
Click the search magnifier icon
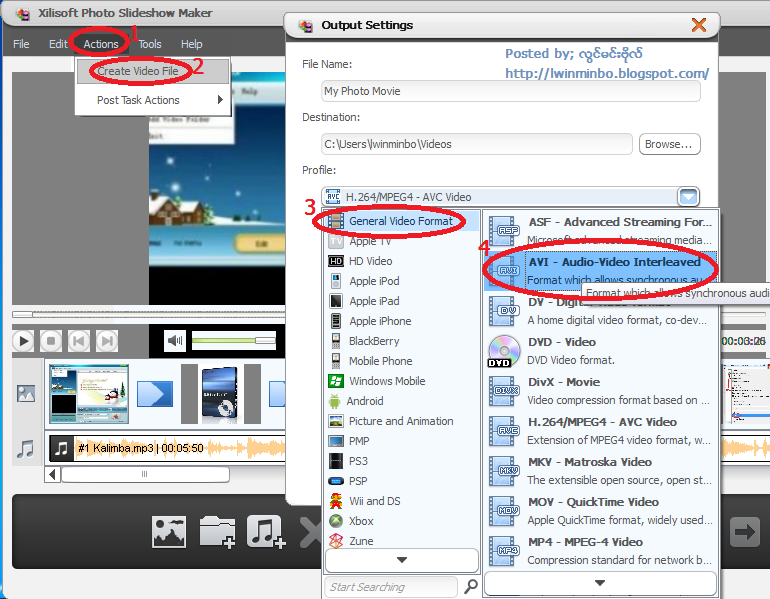[471, 586]
